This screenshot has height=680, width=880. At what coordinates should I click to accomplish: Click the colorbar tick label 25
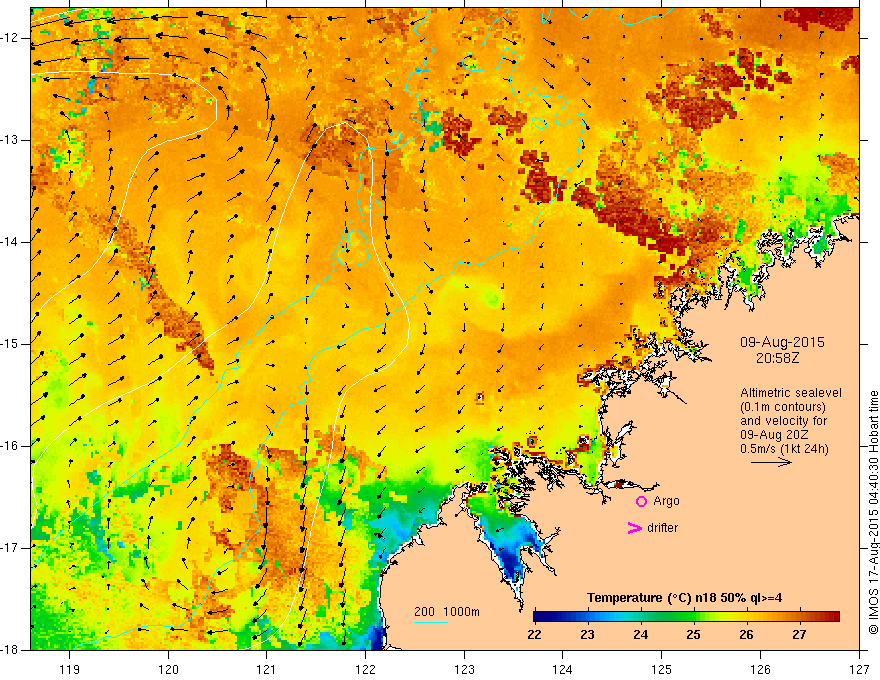click(693, 635)
